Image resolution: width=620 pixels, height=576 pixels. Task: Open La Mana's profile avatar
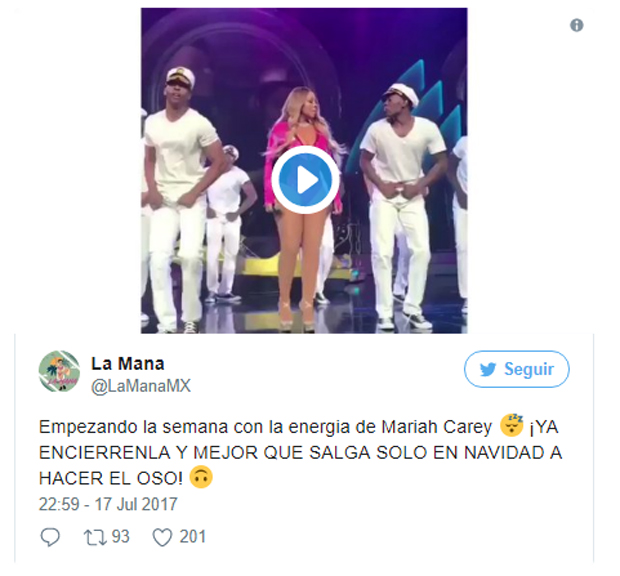coord(59,371)
